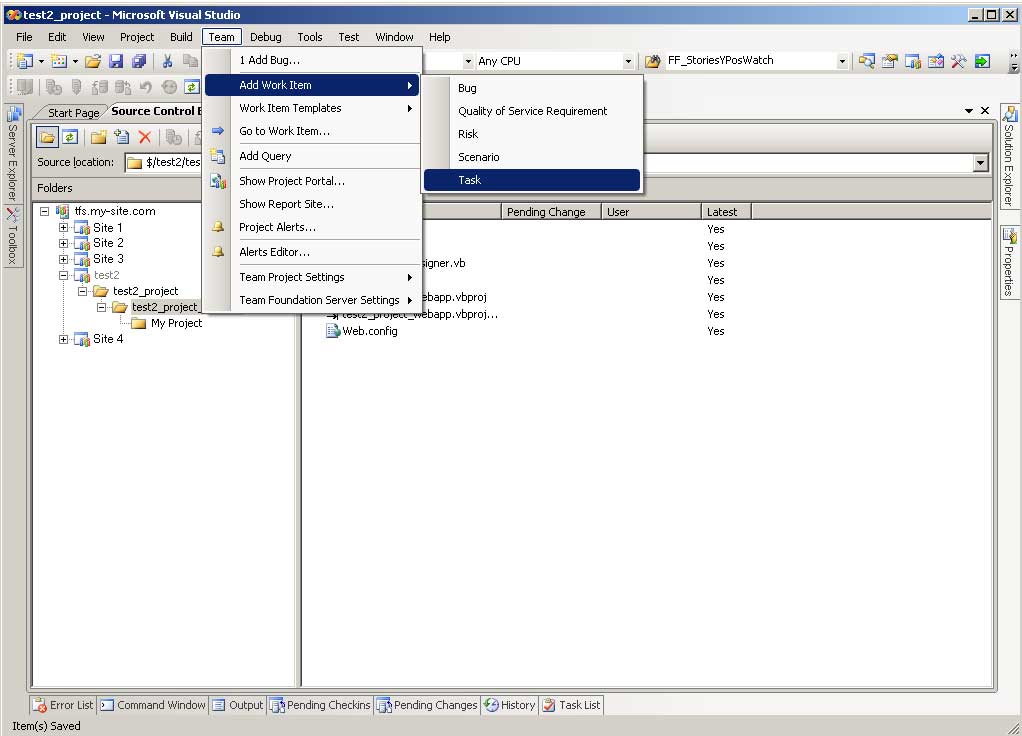Open the Properties Window toolbar icon
Screen dimensions: 1022x736
(x=889, y=61)
